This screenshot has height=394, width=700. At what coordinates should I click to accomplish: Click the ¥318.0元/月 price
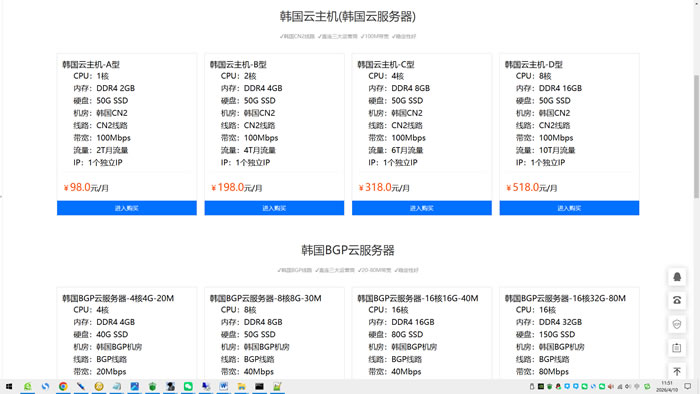384,187
